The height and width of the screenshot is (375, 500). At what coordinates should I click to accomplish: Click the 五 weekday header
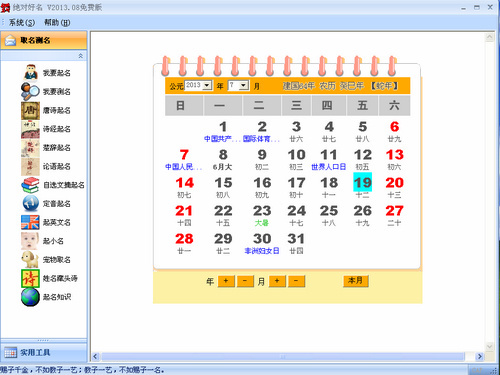coord(362,105)
